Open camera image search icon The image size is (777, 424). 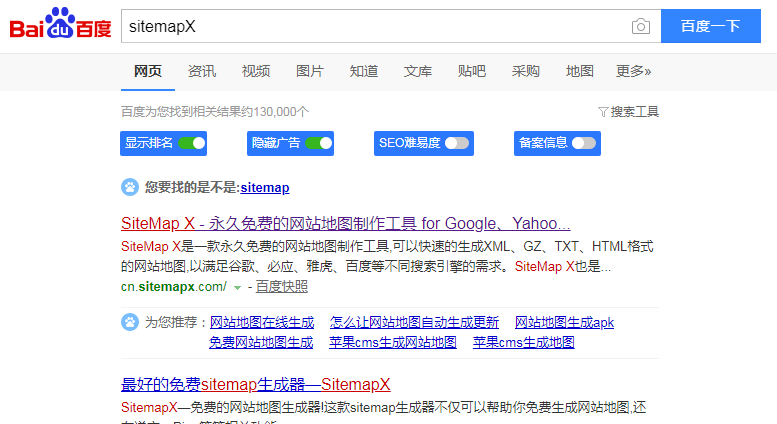coord(641,26)
